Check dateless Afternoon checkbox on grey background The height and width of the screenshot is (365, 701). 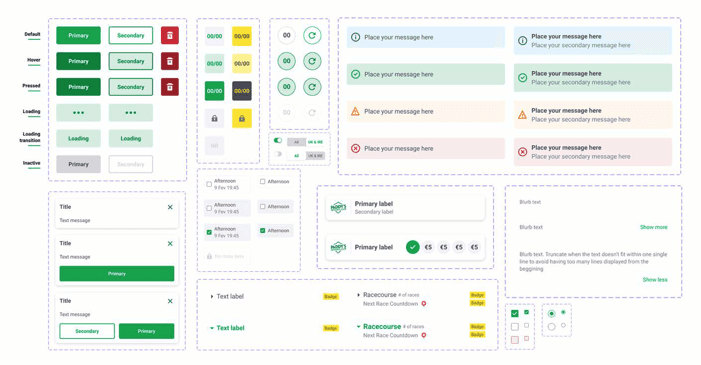pos(262,207)
